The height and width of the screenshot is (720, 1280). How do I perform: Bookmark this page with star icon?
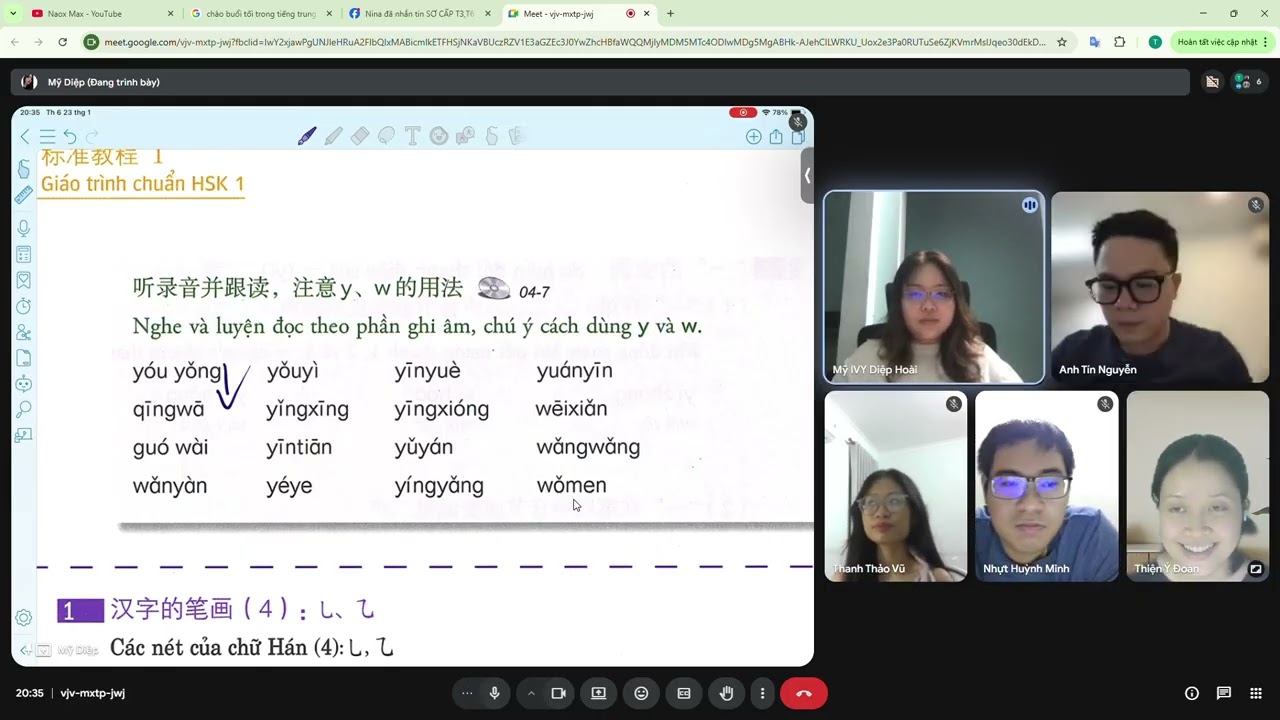[x=1061, y=42]
